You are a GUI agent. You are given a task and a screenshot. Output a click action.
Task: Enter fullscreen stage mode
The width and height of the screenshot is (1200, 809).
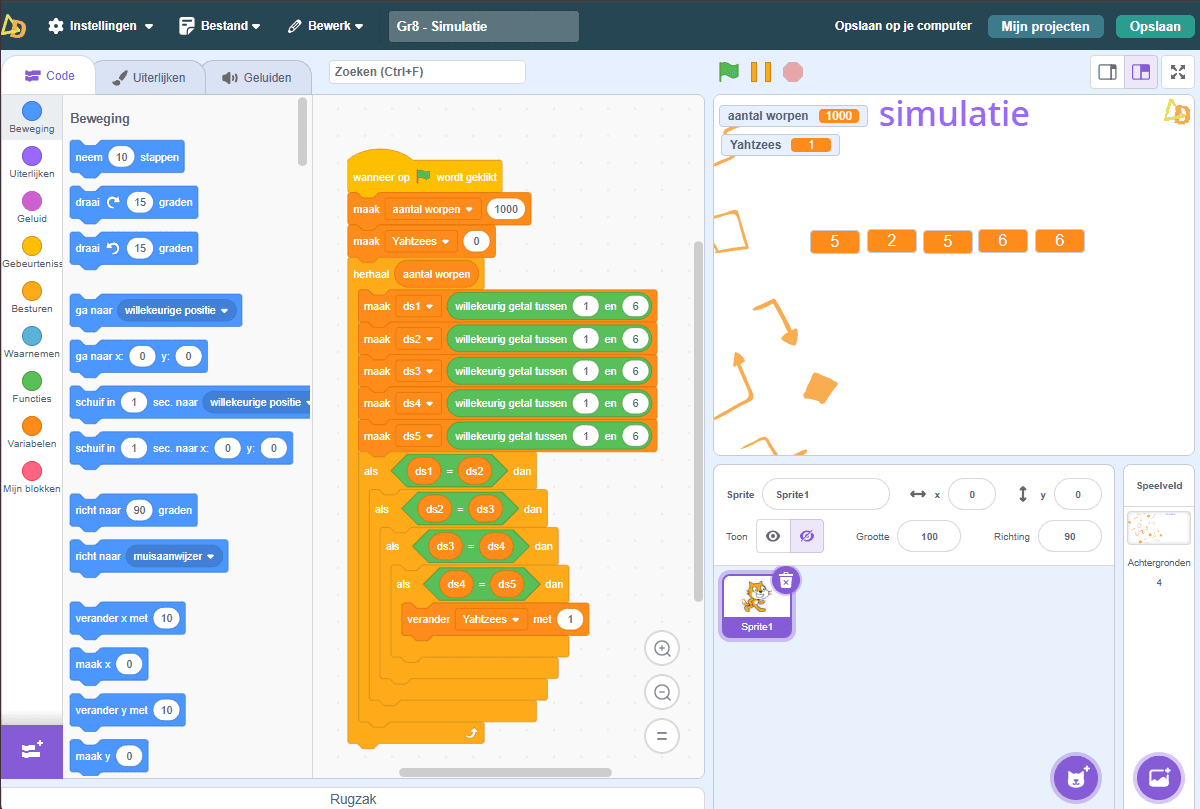pyautogui.click(x=1177, y=72)
